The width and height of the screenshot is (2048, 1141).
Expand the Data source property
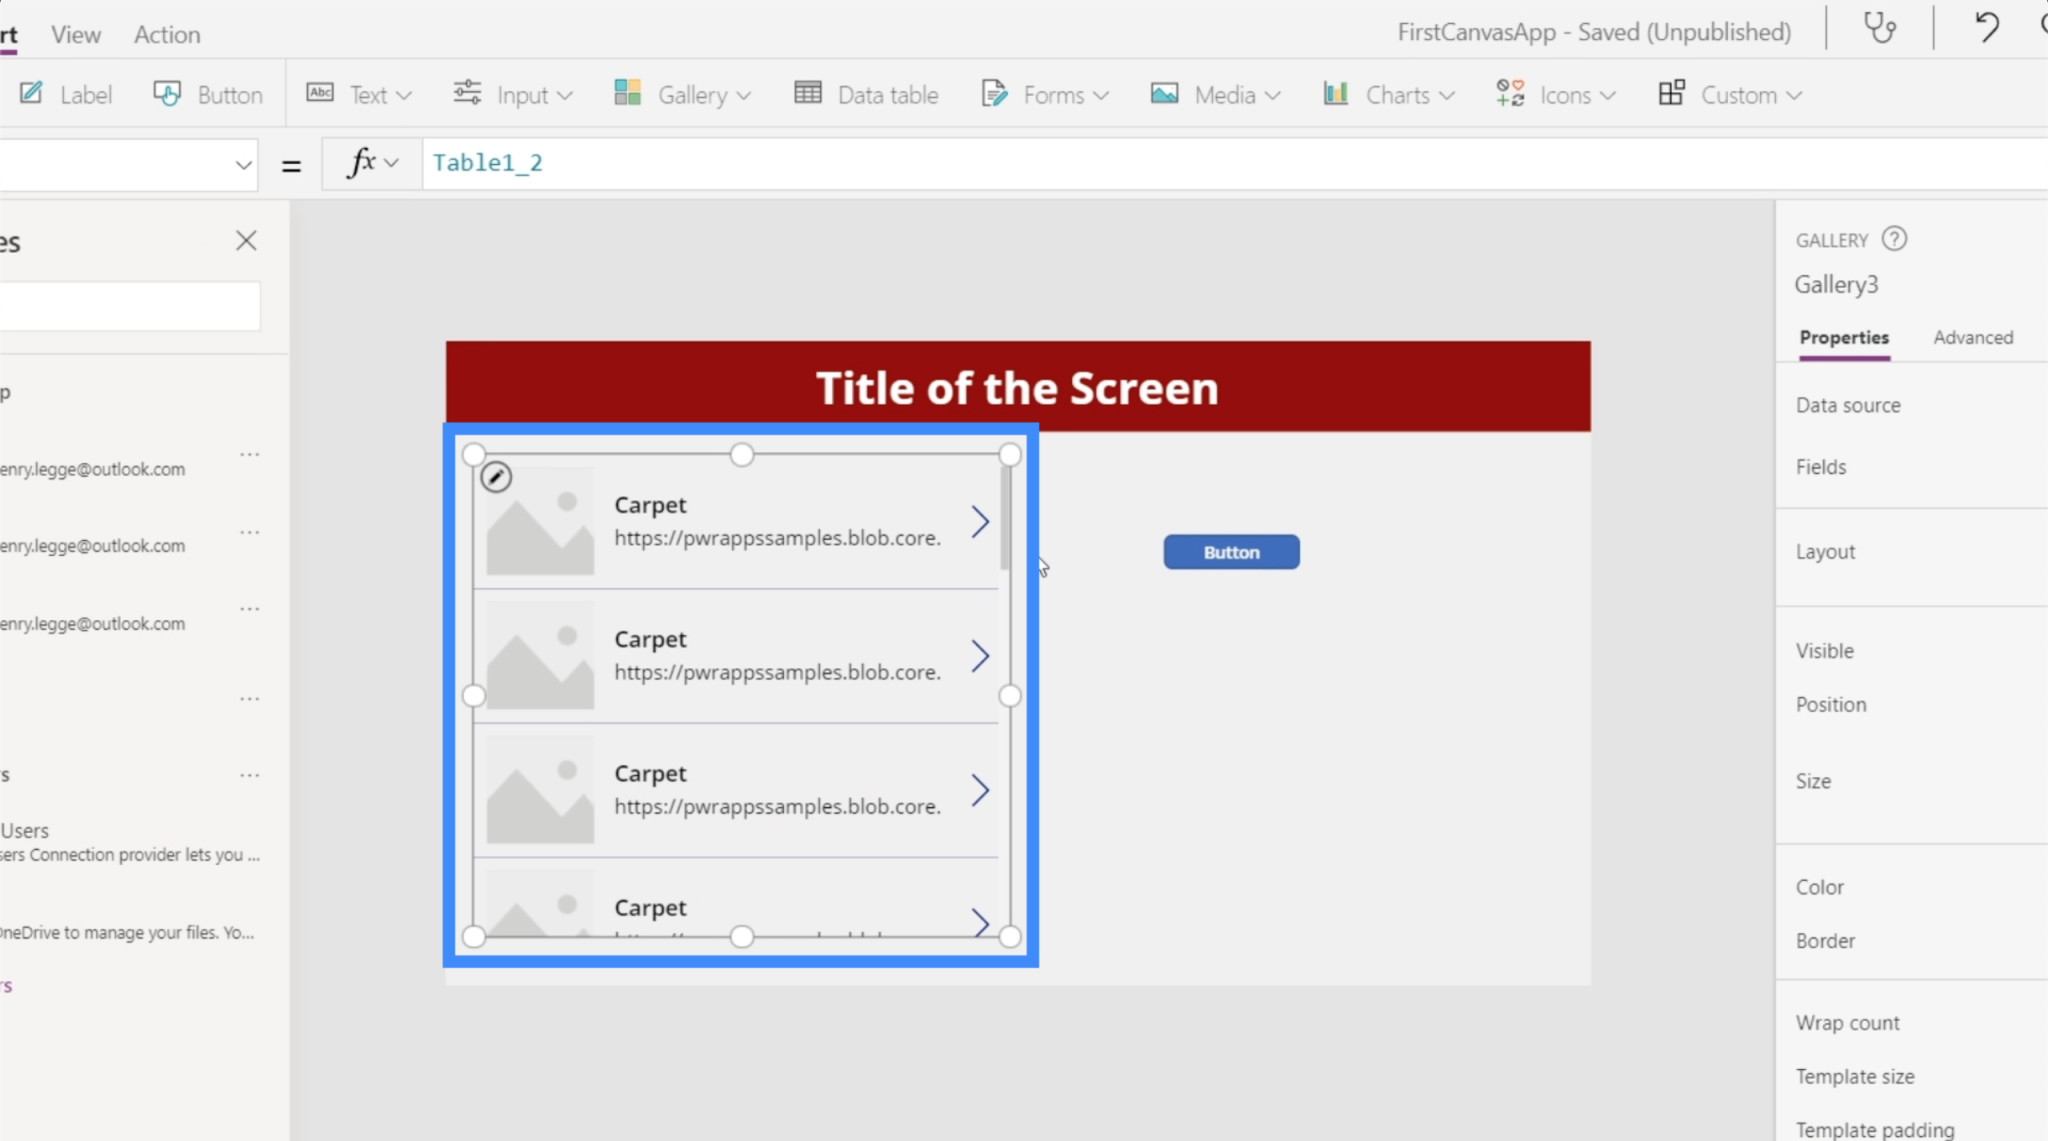point(1849,405)
